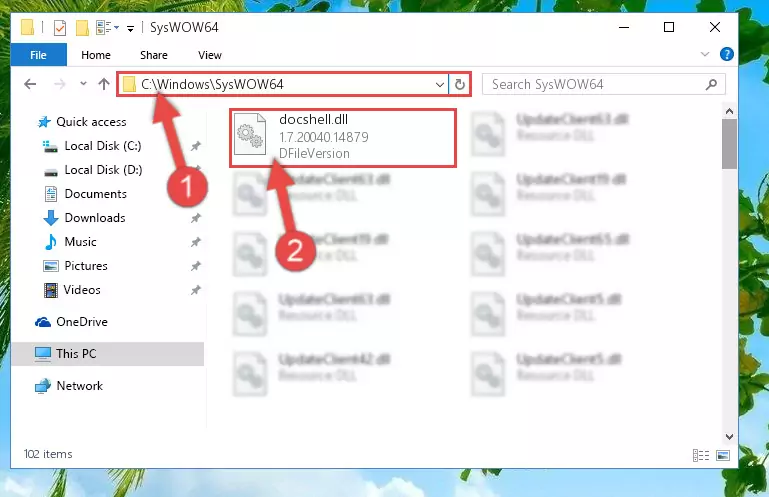Go forward with the Forward arrow
The height and width of the screenshot is (497, 769).
coord(60,84)
